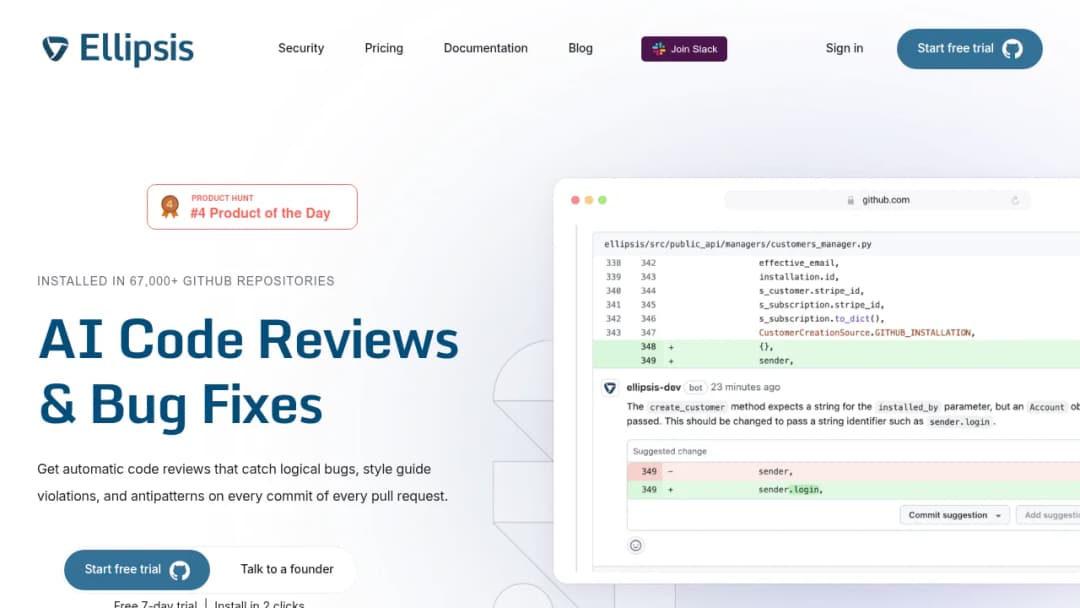Click the lock icon beside github.com

851,200
